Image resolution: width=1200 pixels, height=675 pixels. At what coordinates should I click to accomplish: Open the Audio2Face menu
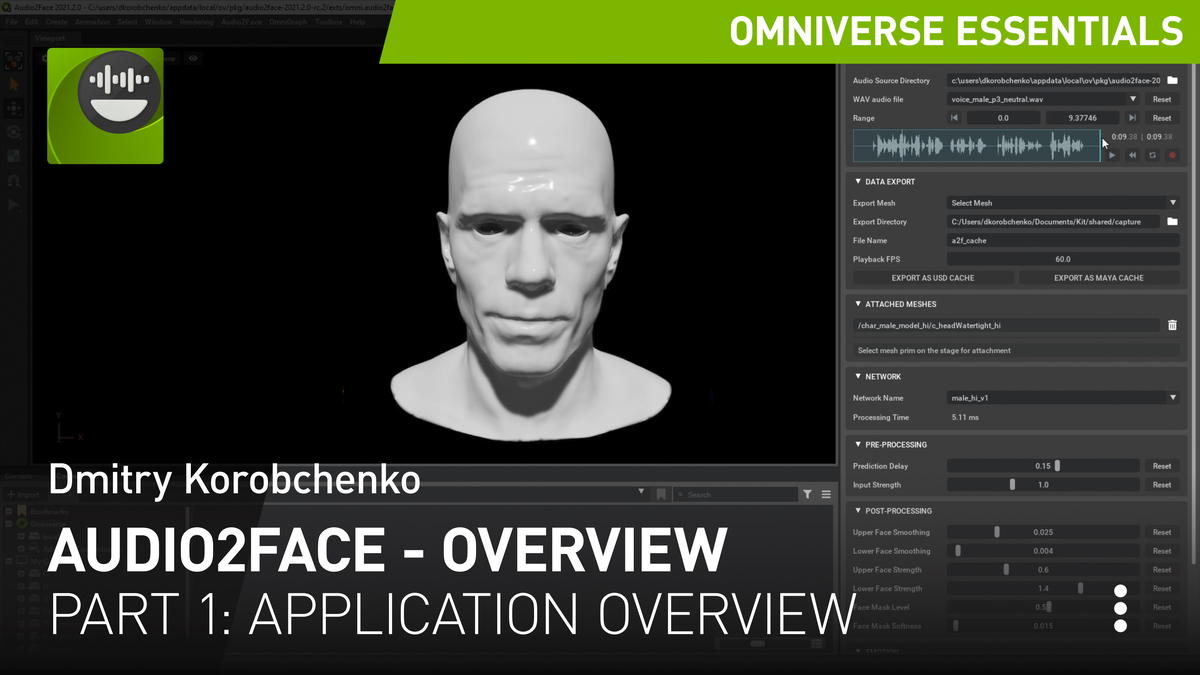(241, 22)
